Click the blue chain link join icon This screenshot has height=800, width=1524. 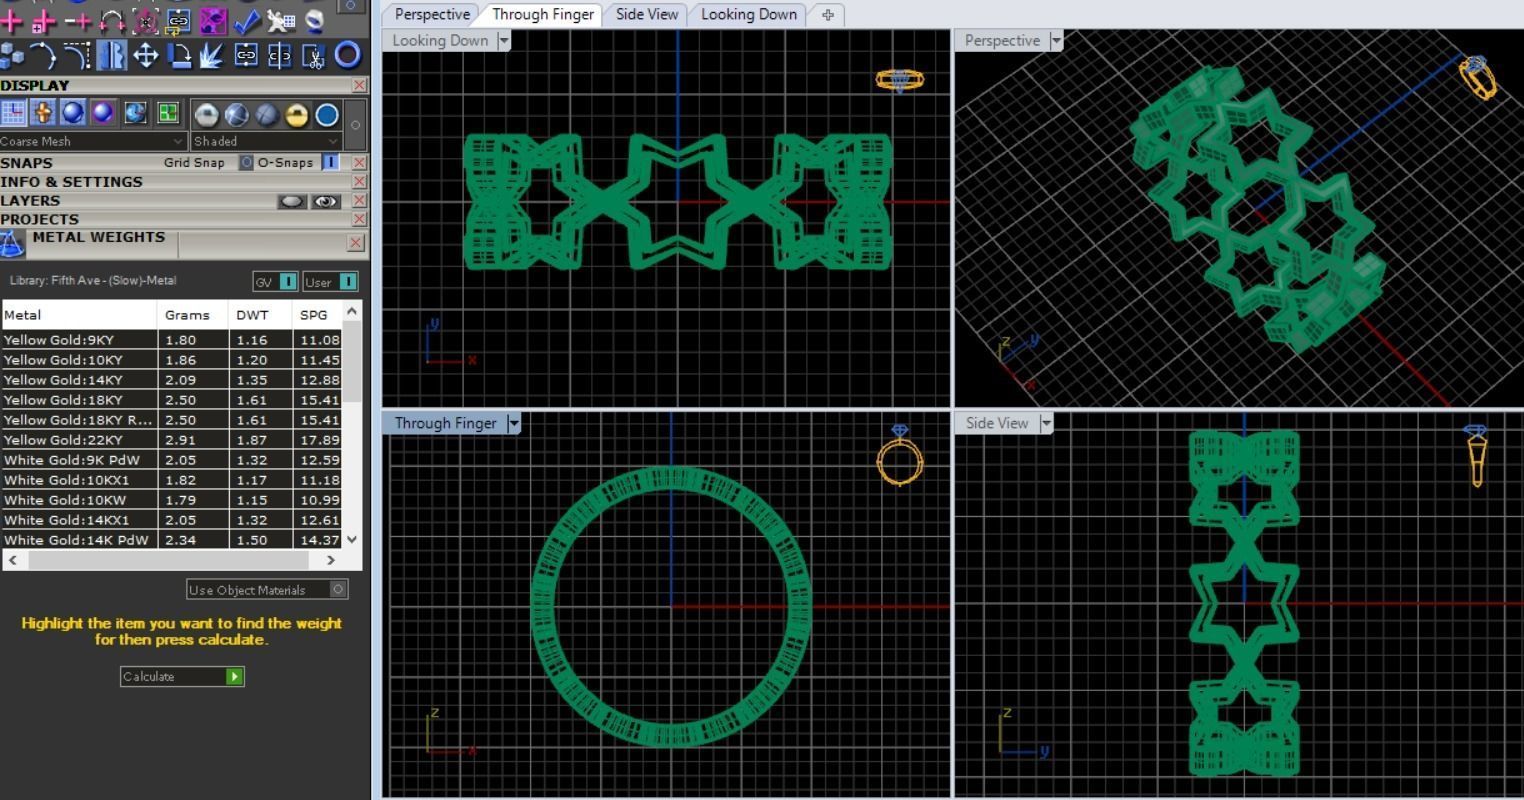click(x=246, y=55)
